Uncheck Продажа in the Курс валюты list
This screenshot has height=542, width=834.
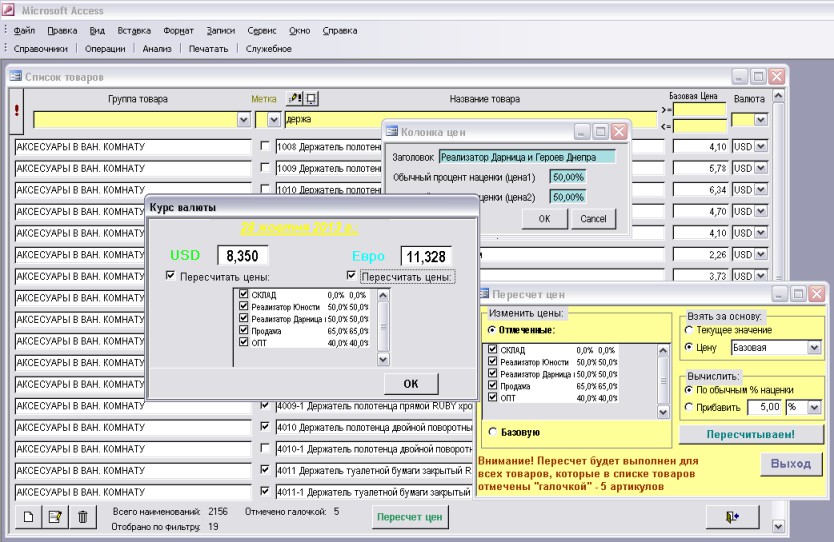click(x=244, y=330)
